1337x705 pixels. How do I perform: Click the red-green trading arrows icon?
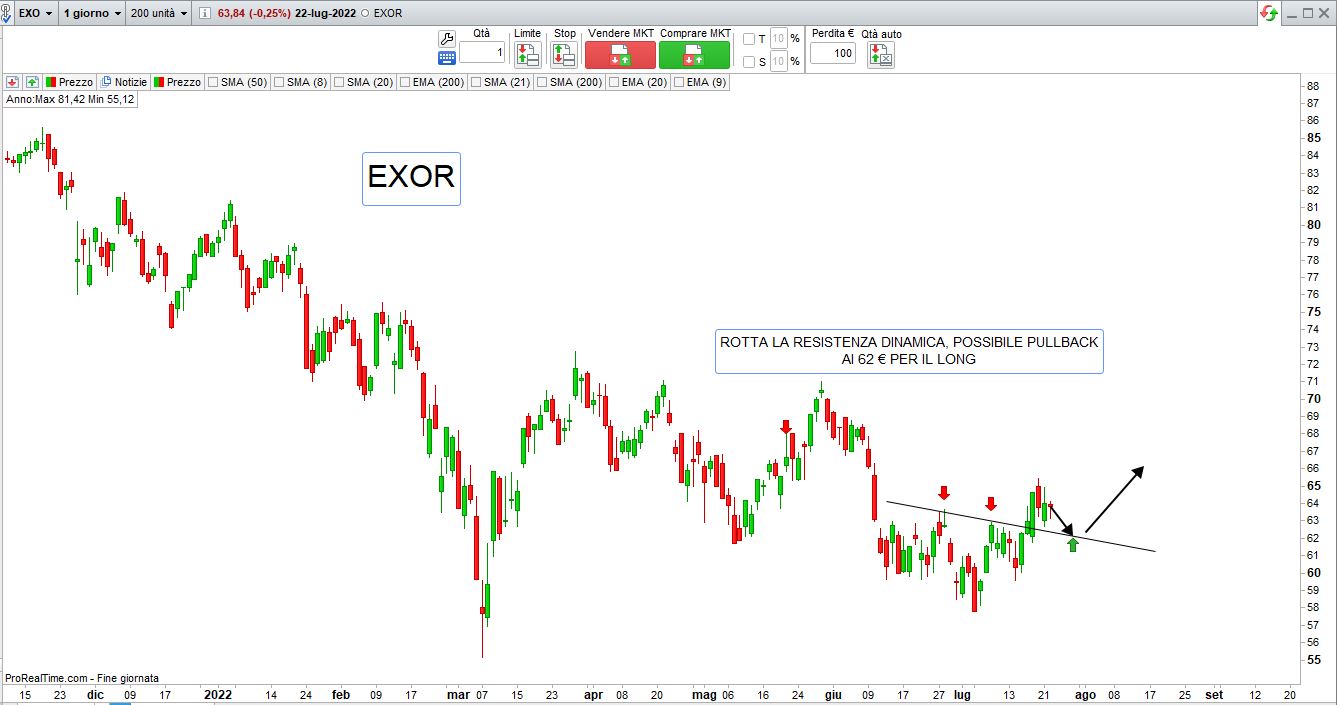tap(1269, 13)
